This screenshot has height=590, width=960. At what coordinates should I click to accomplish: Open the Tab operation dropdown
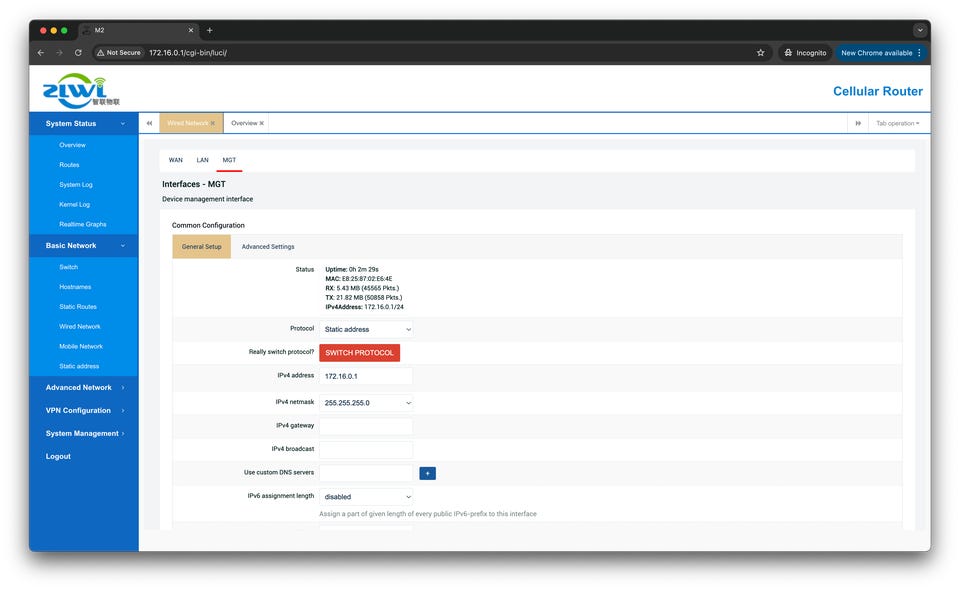(x=898, y=123)
